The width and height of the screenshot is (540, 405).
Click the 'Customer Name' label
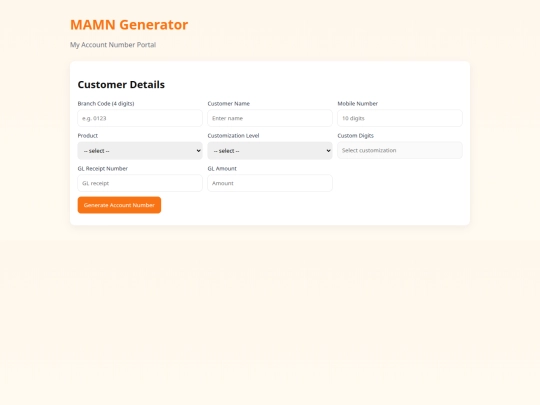pyautogui.click(x=229, y=104)
